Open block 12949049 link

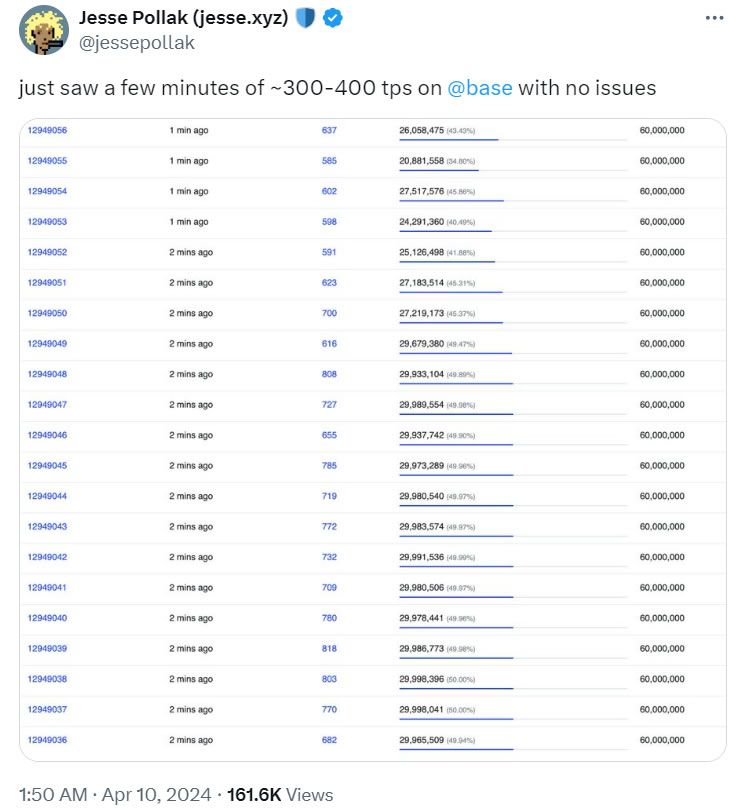(47, 344)
